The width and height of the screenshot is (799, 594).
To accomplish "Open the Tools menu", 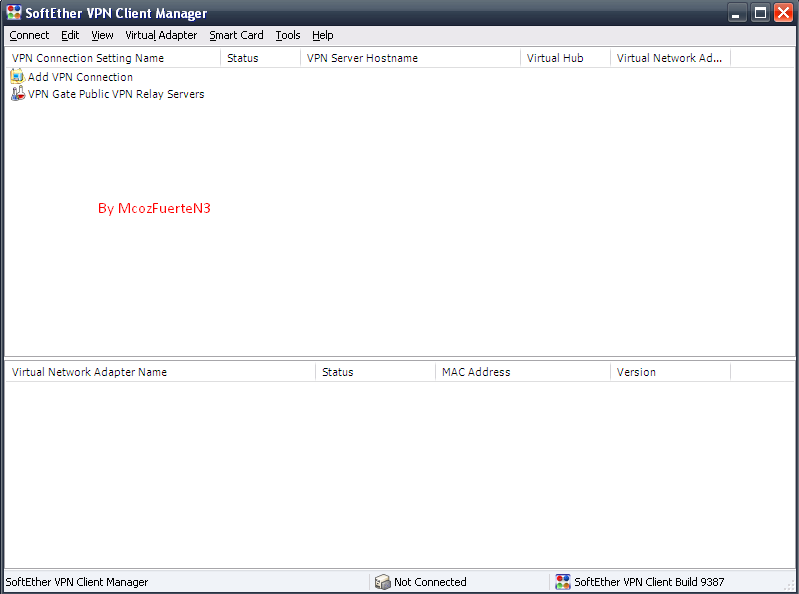I will tap(287, 35).
